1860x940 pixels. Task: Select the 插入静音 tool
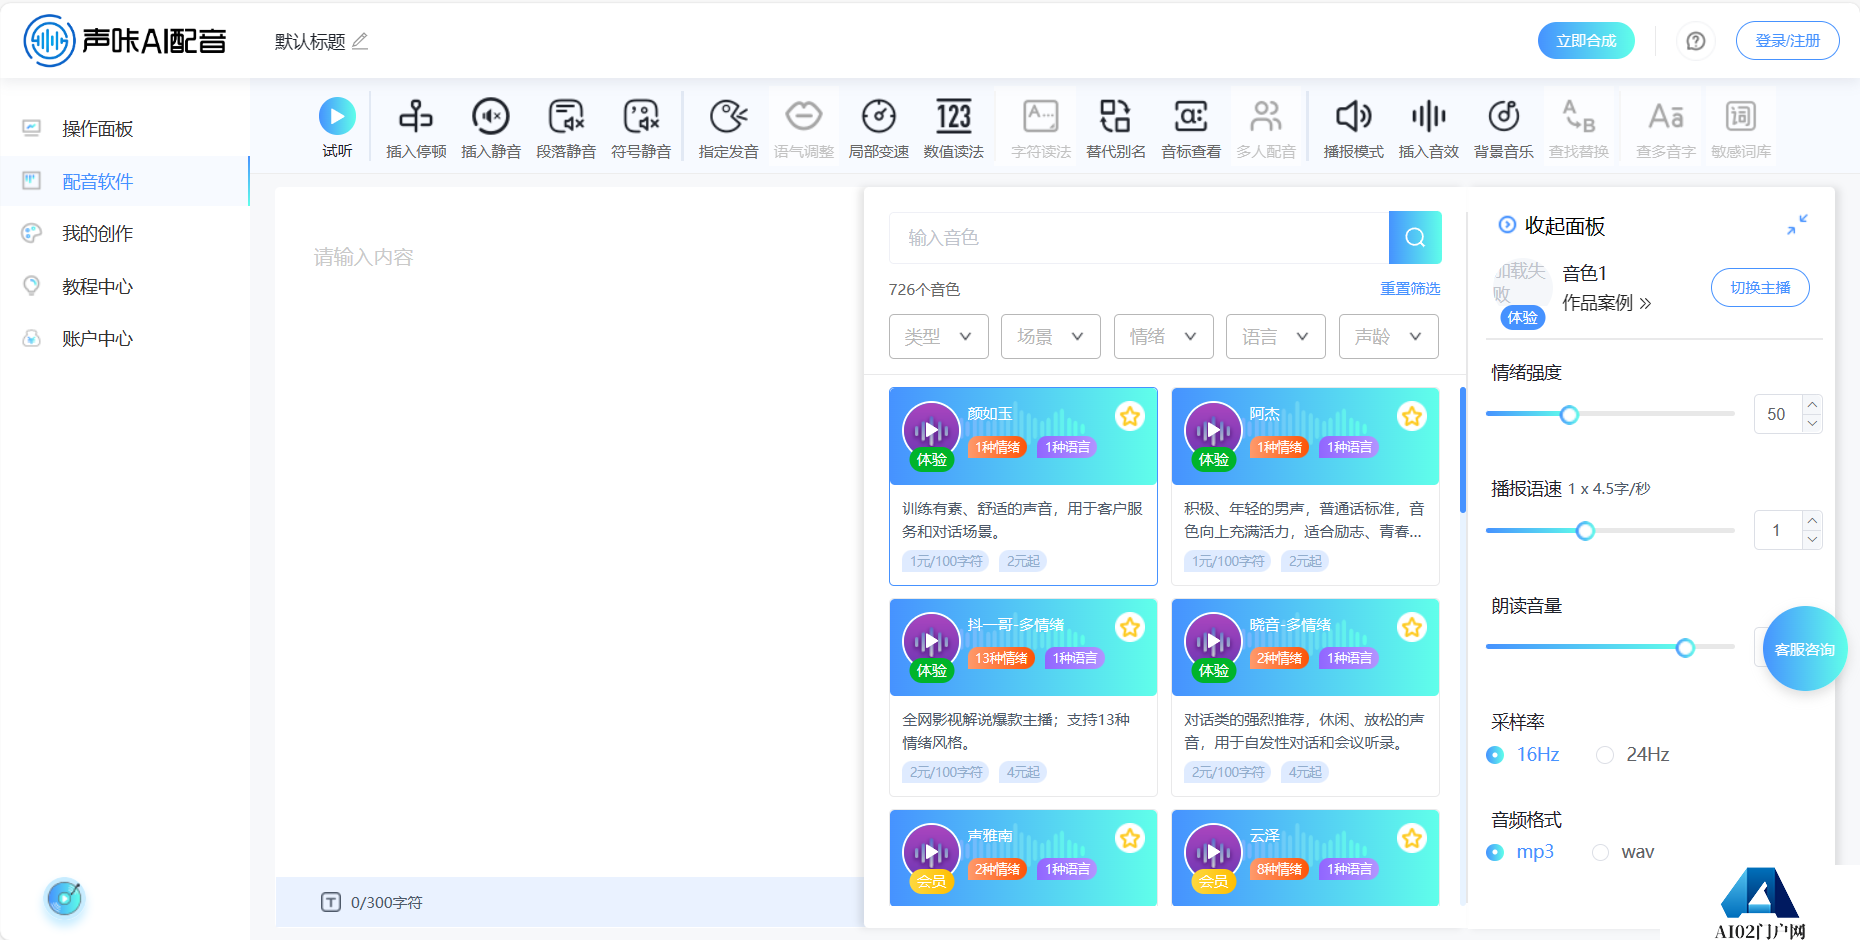pos(491,128)
